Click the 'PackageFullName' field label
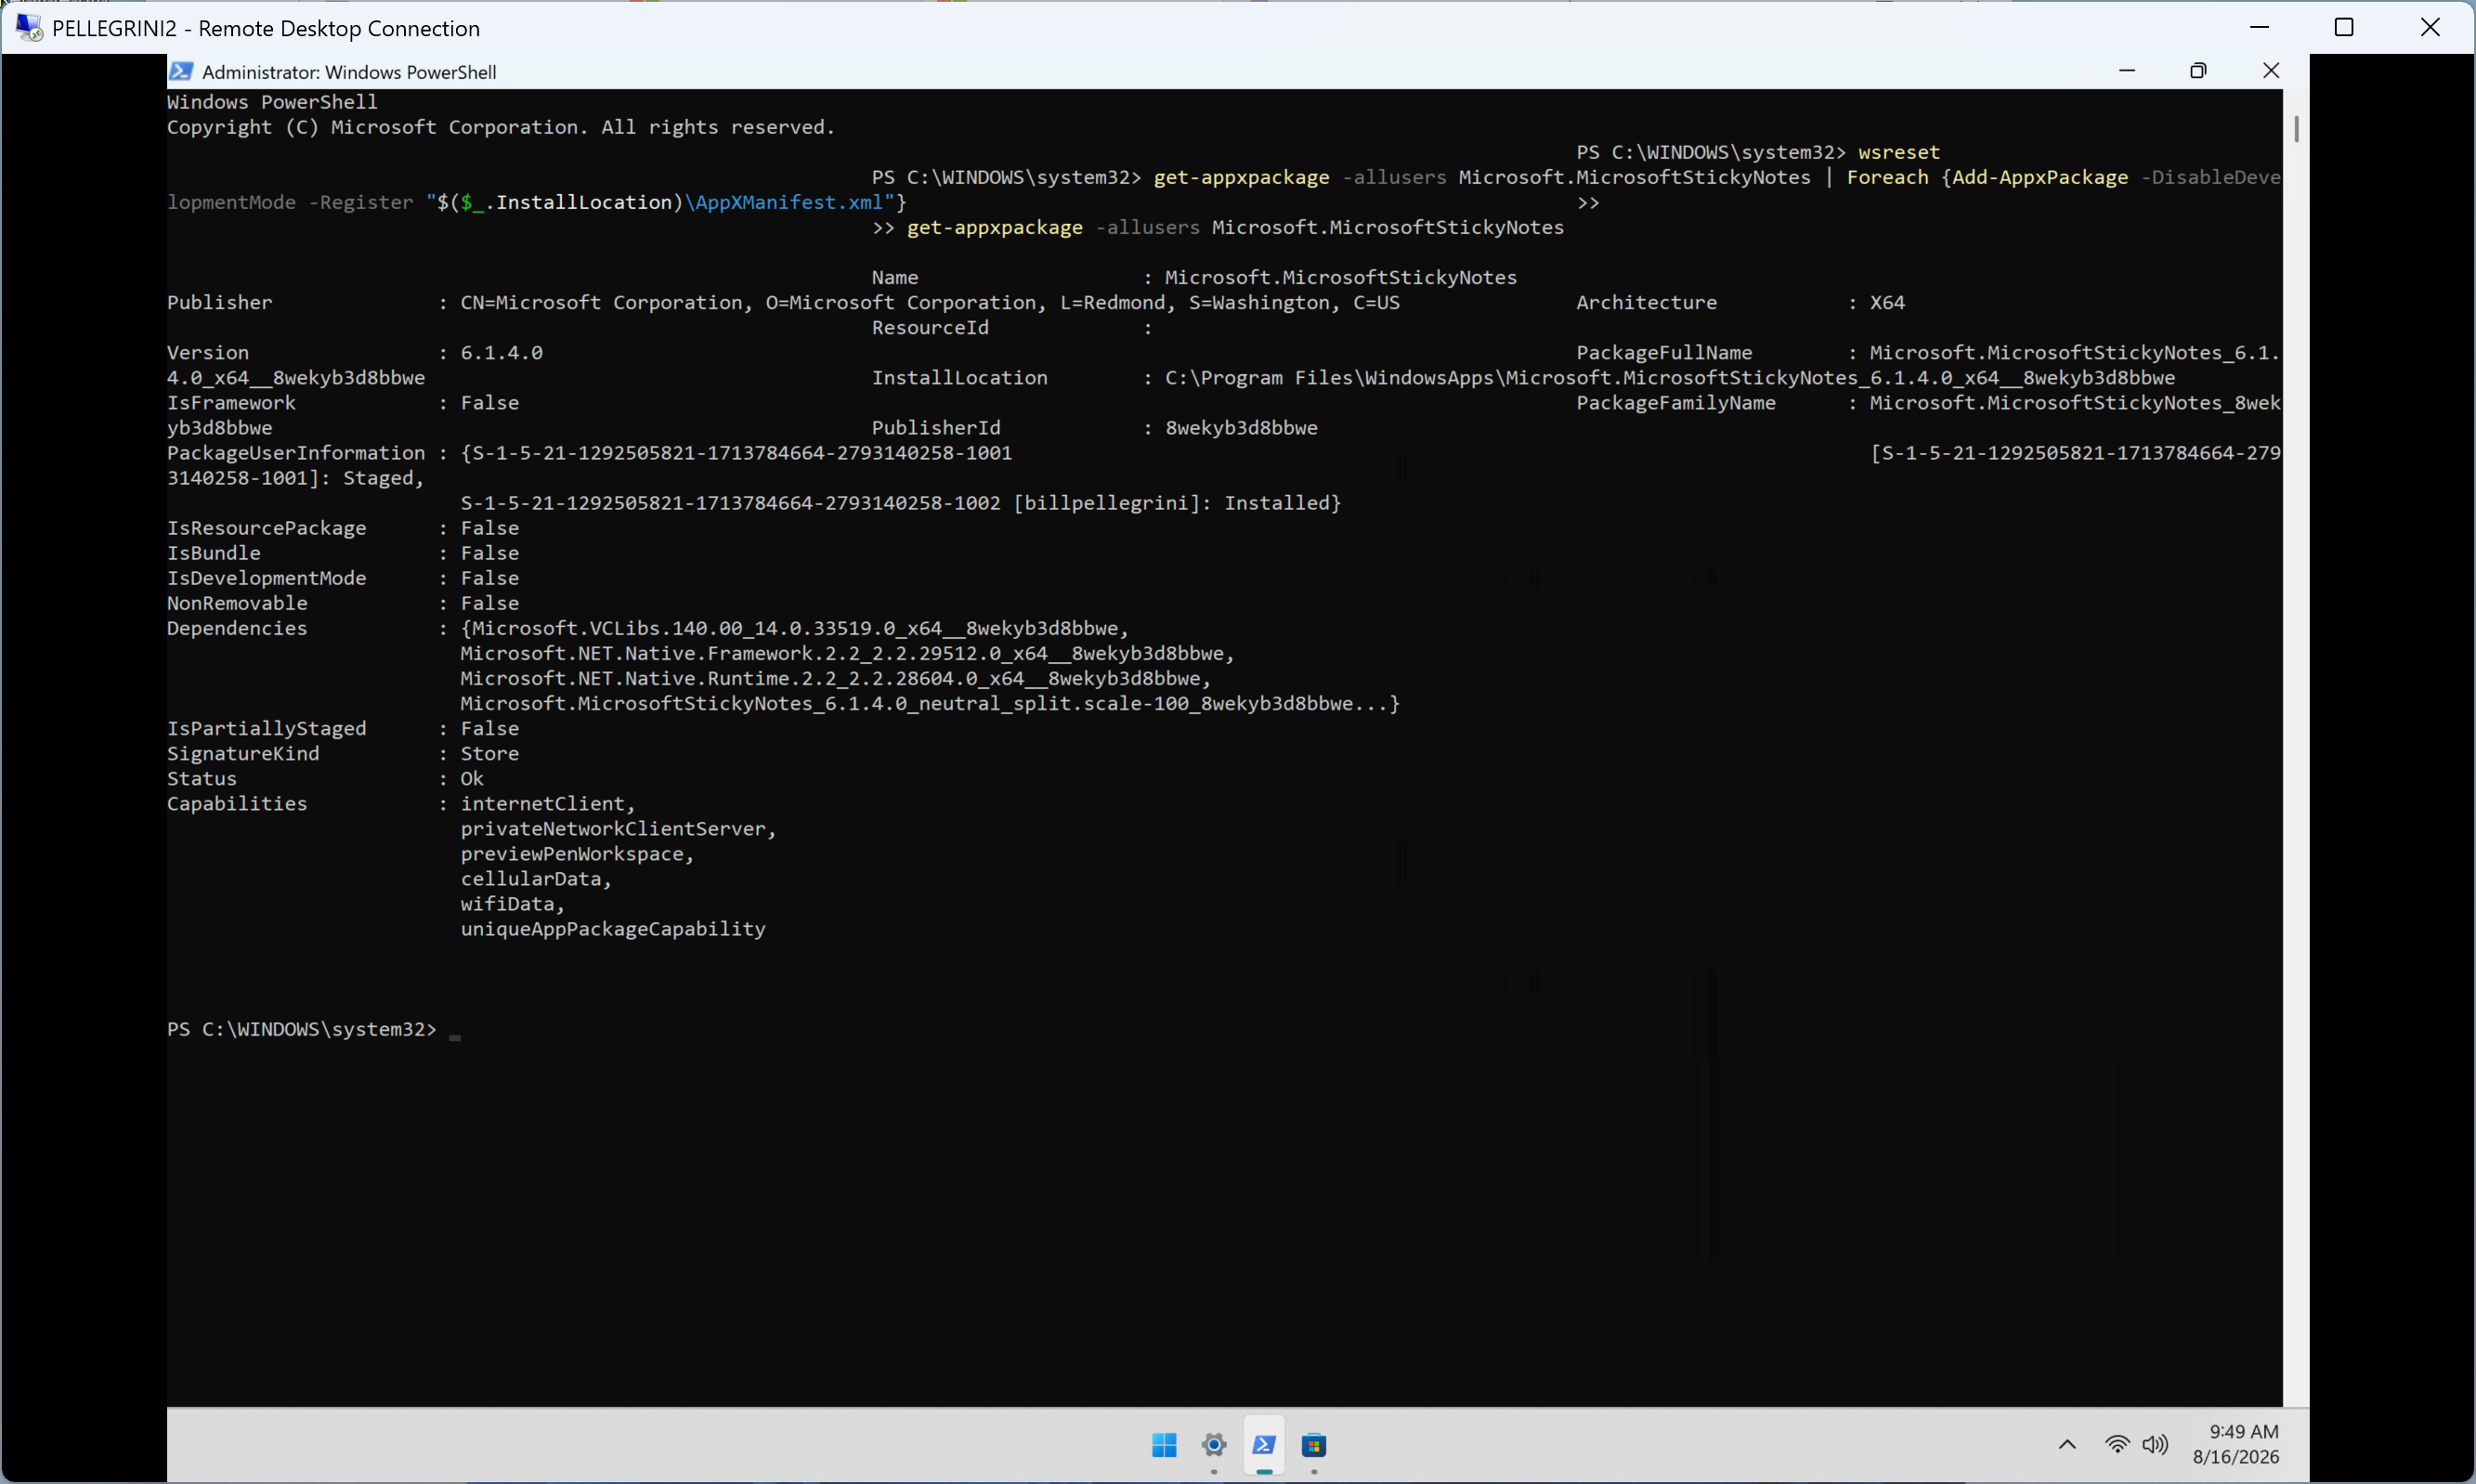 [1664, 352]
